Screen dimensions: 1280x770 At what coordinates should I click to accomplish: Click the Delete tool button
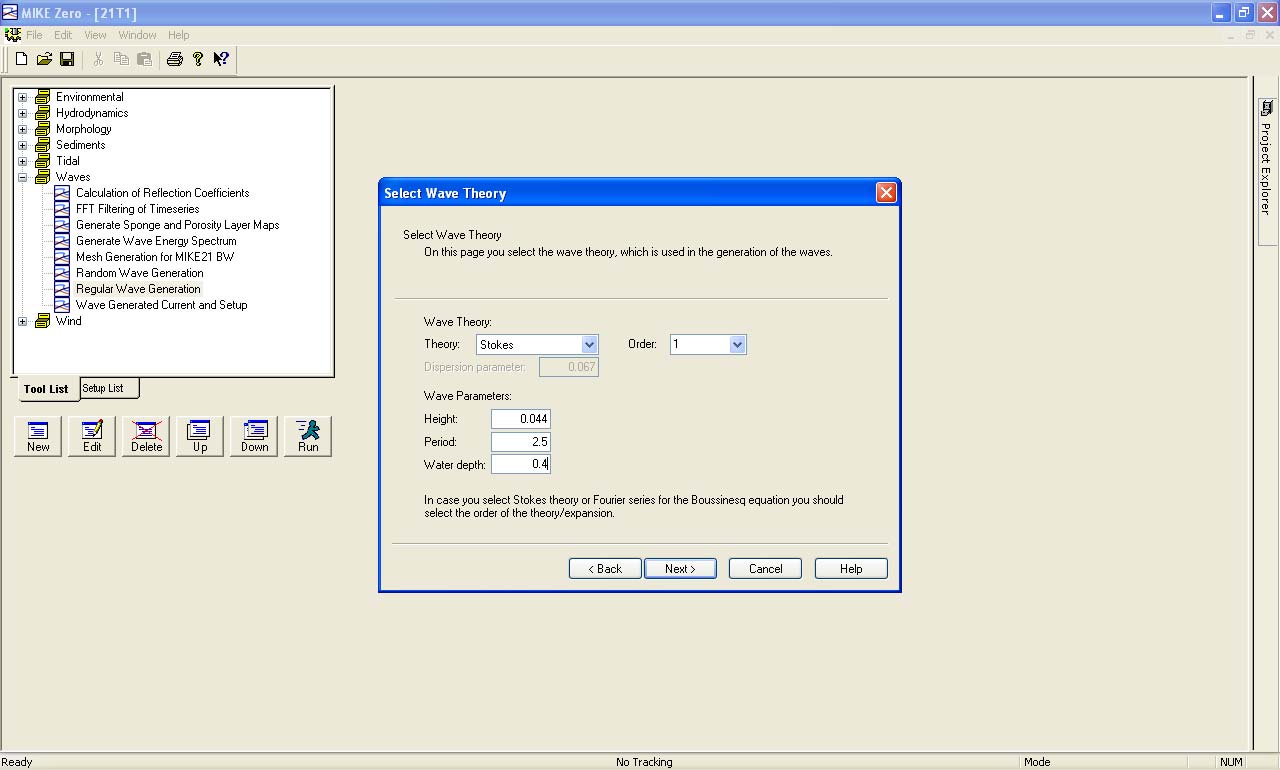click(146, 436)
